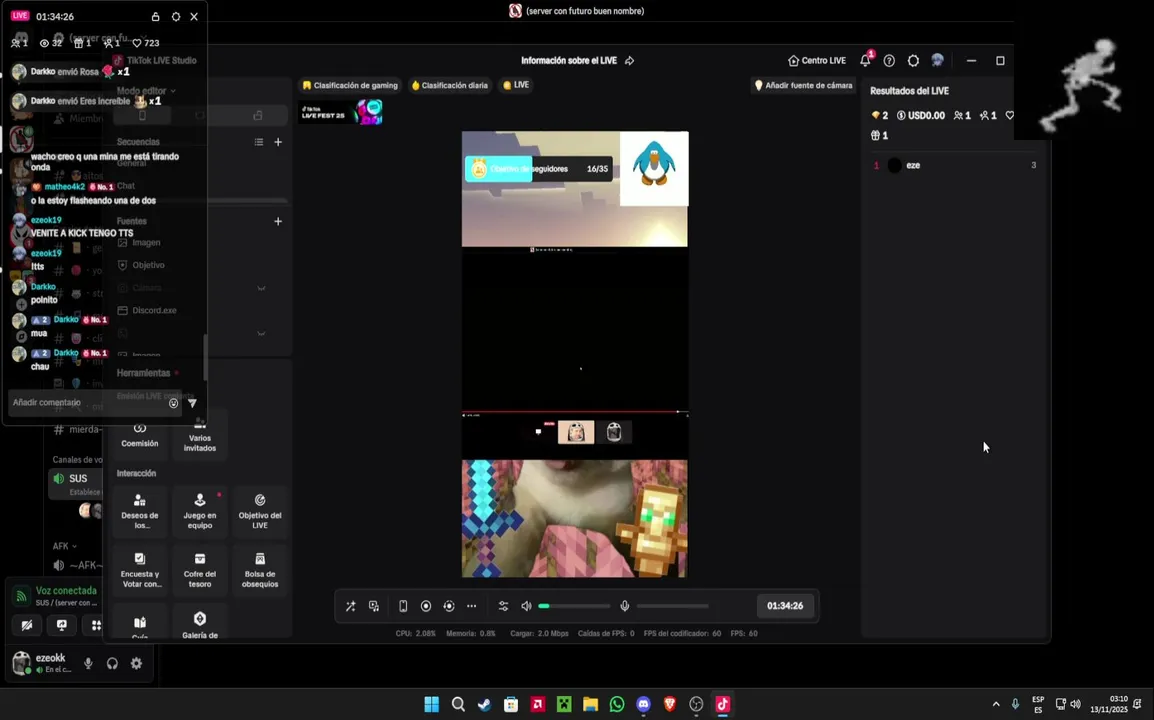Open the Coemisión tool
1154x720 pixels.
[x=140, y=435]
